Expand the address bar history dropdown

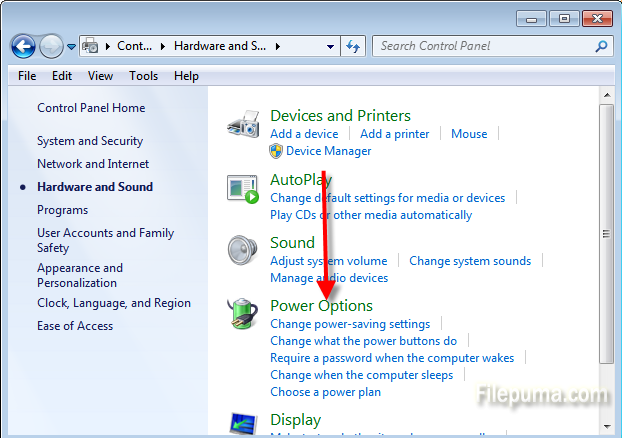(331, 46)
